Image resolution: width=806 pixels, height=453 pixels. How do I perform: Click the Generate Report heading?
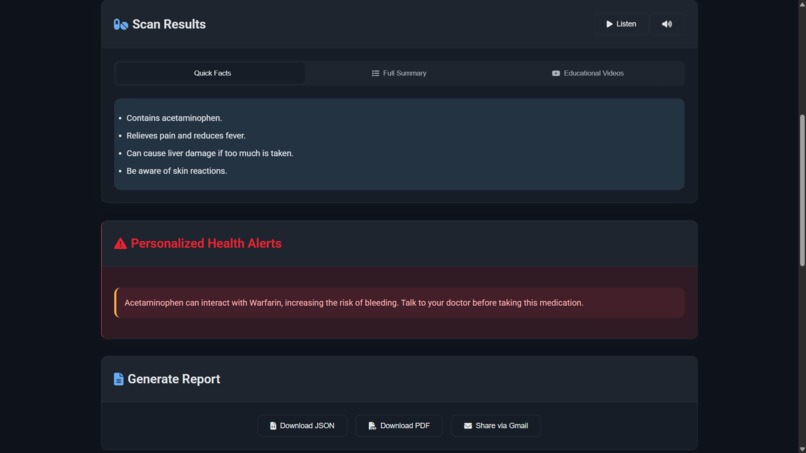coord(174,379)
